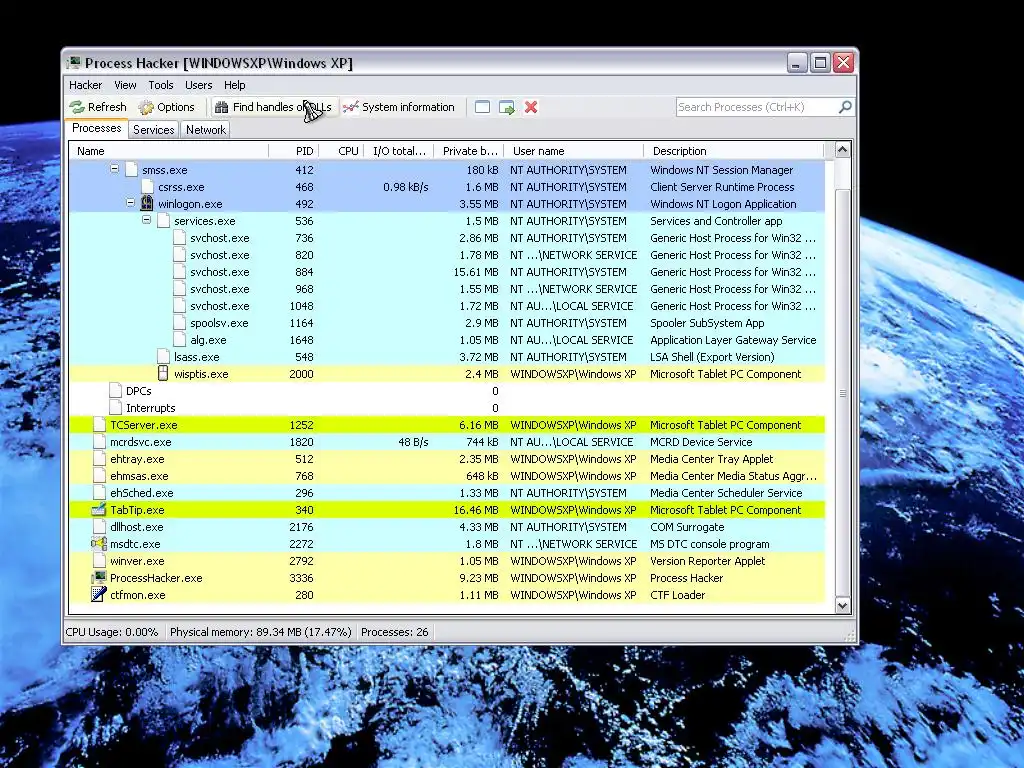The image size is (1024, 768).
Task: Select the ehmsas.exe process row
Action: [x=447, y=475]
